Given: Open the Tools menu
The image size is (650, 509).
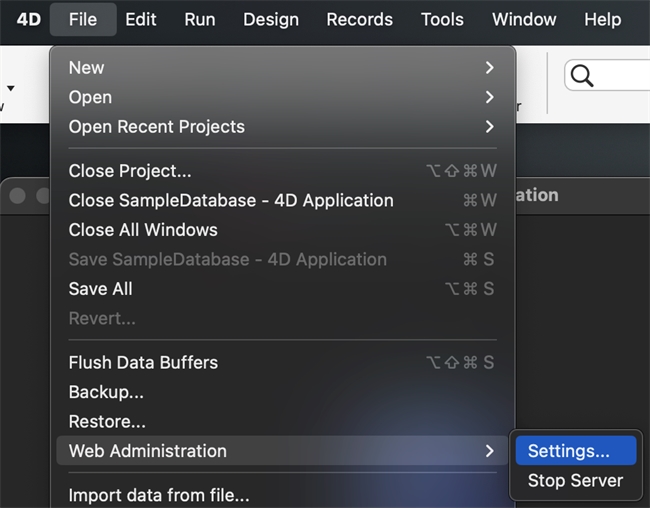Looking at the screenshot, I should tap(442, 19).
